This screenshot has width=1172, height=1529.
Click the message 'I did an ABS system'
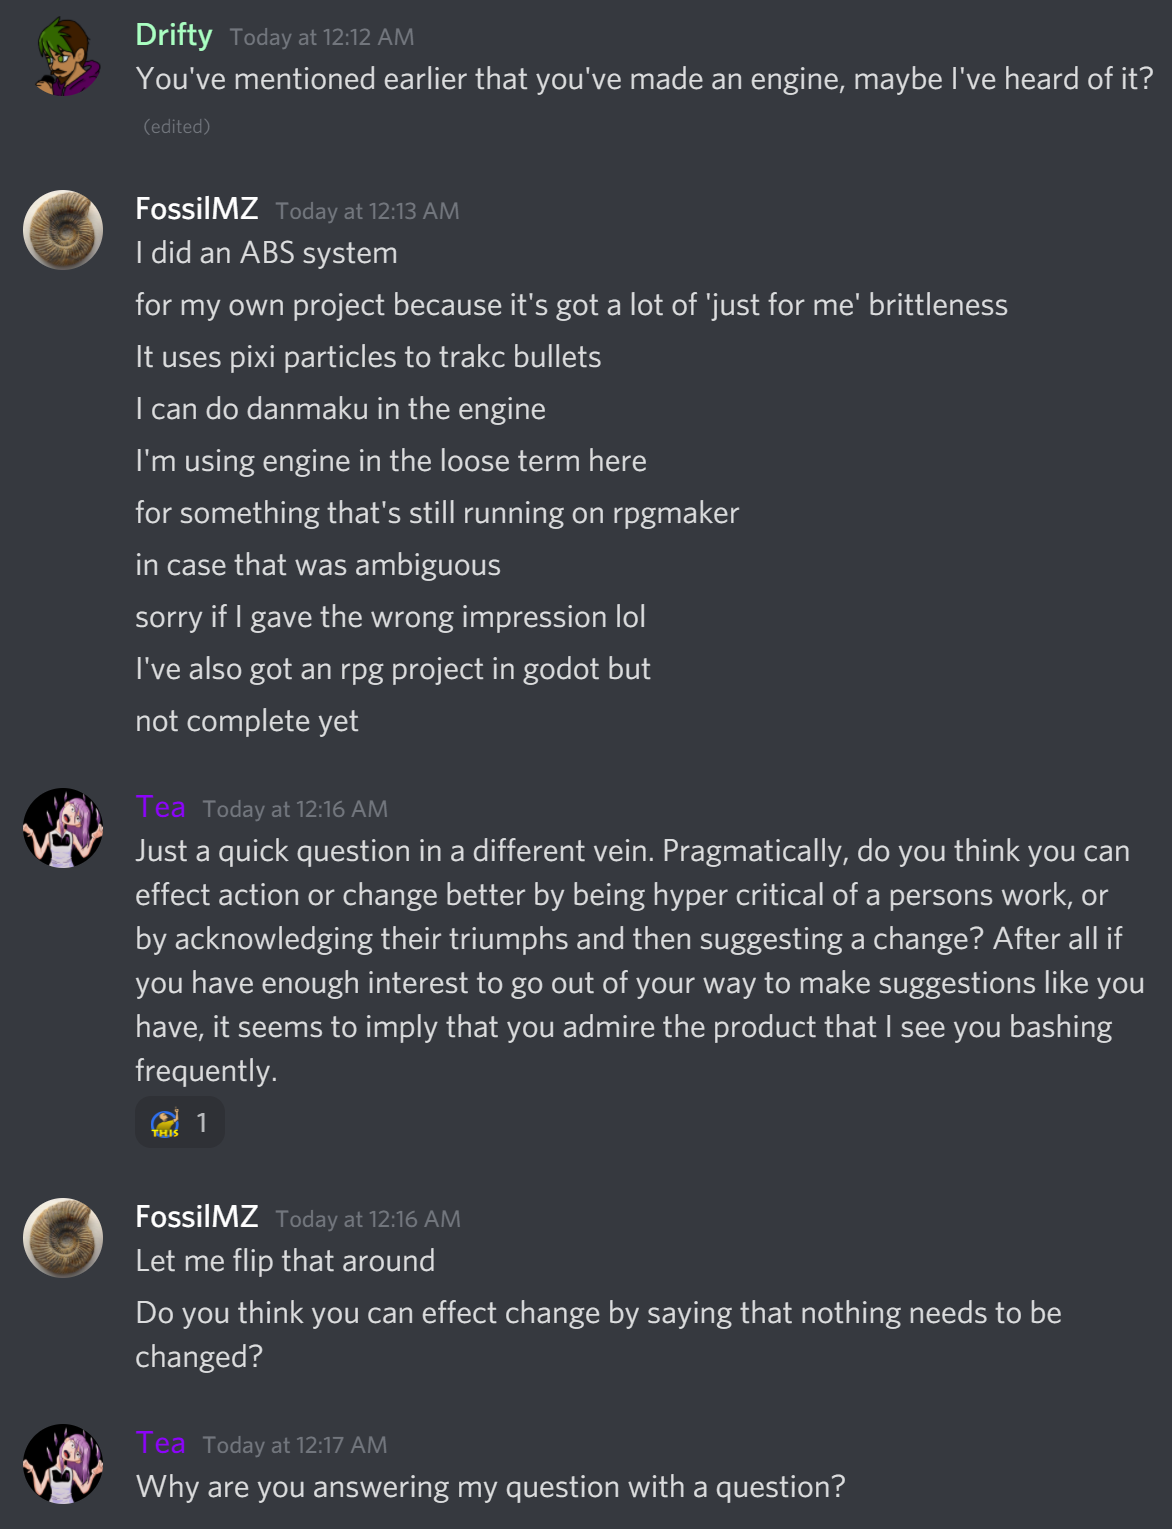pyautogui.click(x=266, y=253)
